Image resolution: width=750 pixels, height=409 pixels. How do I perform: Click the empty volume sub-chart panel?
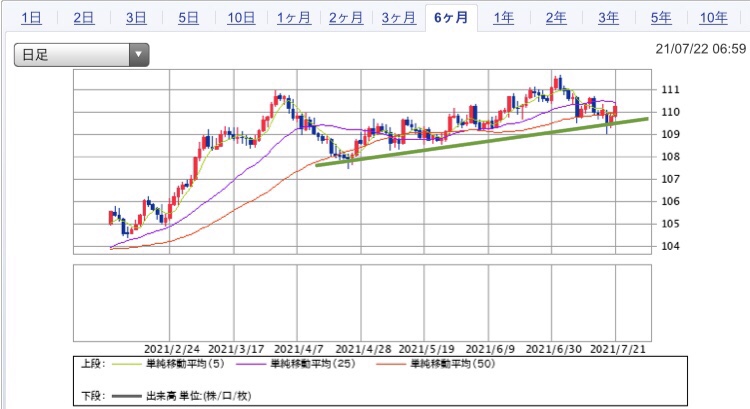[x=362, y=303]
